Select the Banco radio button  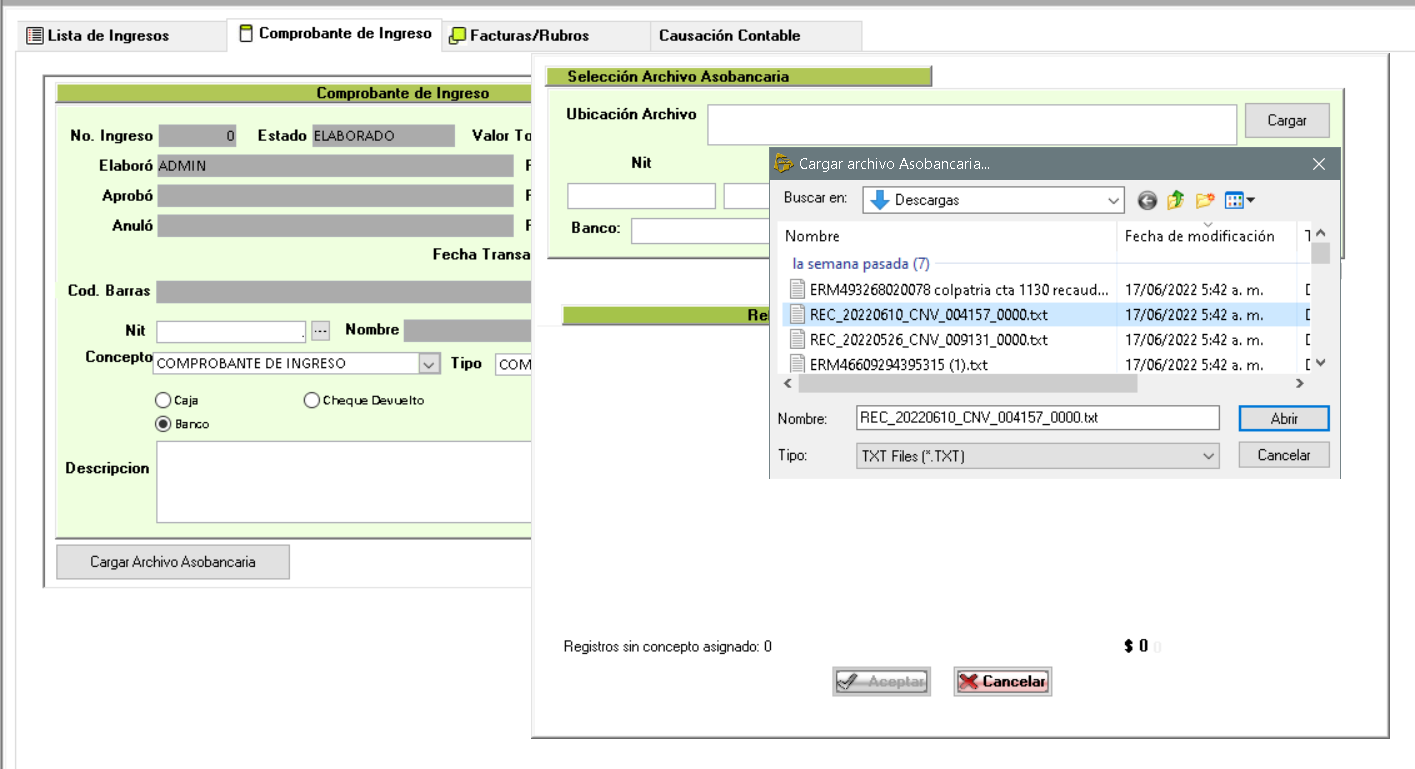click(x=163, y=424)
